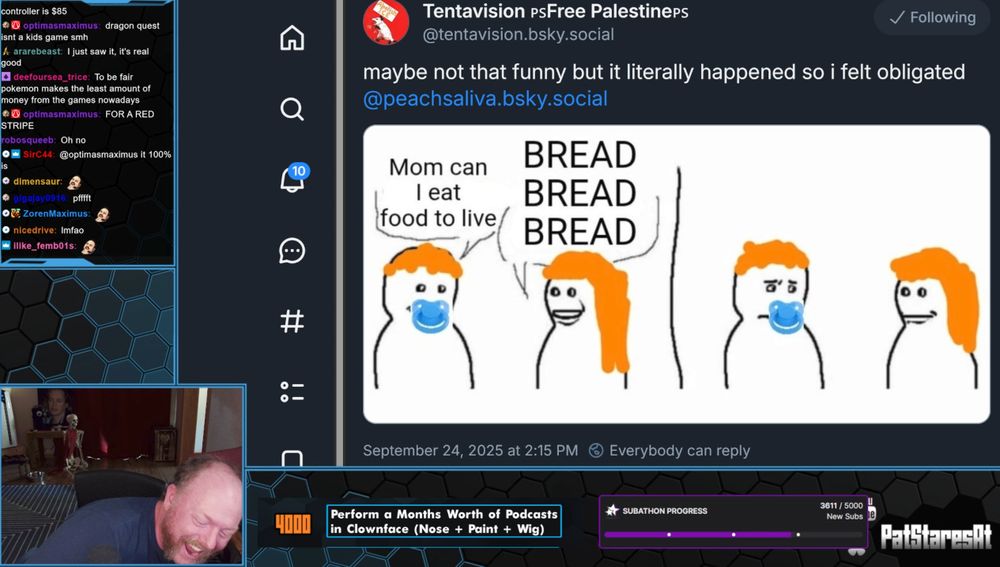Click the globe icon beside Everybody can reply
The width and height of the screenshot is (1000, 567).
point(596,450)
